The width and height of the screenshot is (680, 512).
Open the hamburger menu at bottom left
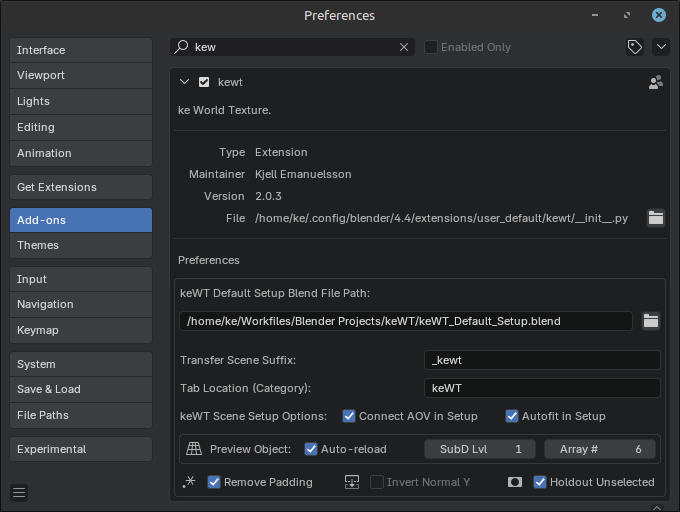coord(19,492)
